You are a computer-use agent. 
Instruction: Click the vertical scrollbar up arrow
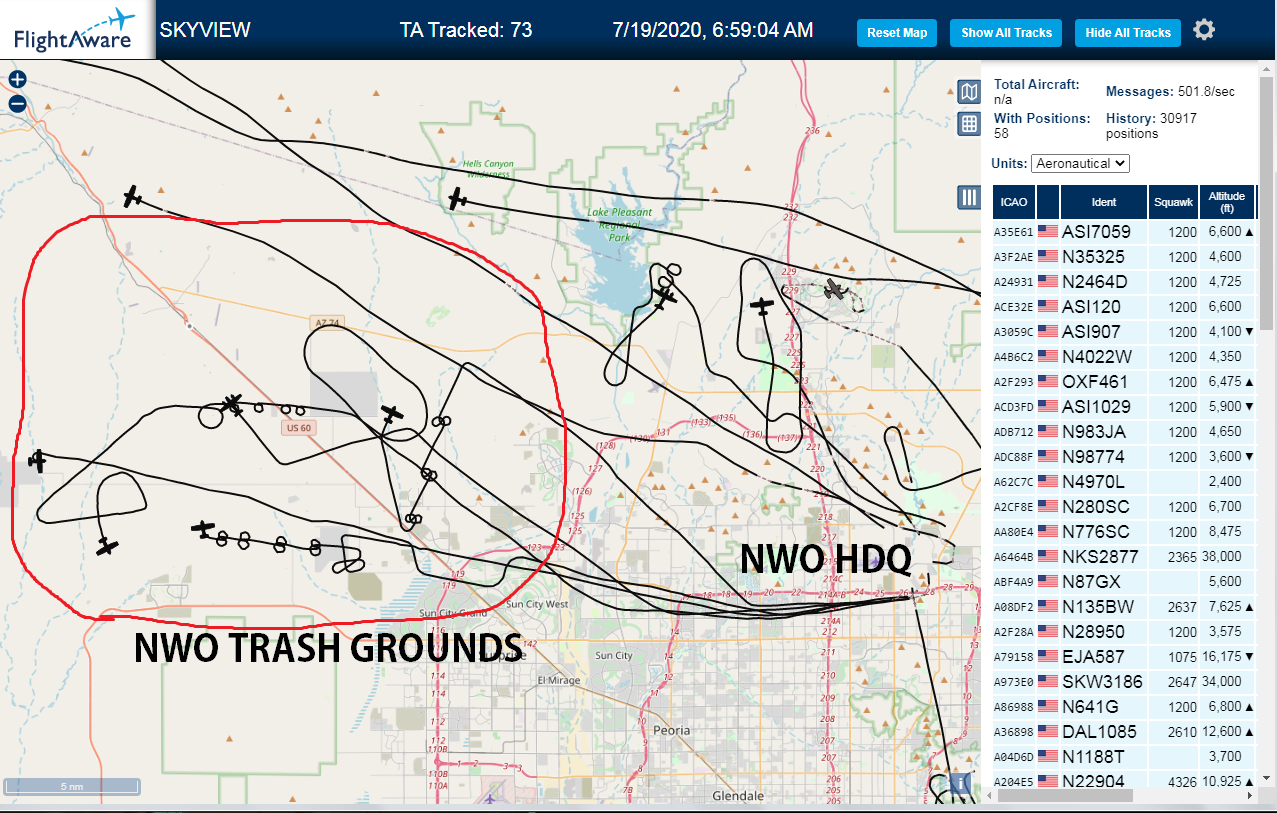point(1267,69)
